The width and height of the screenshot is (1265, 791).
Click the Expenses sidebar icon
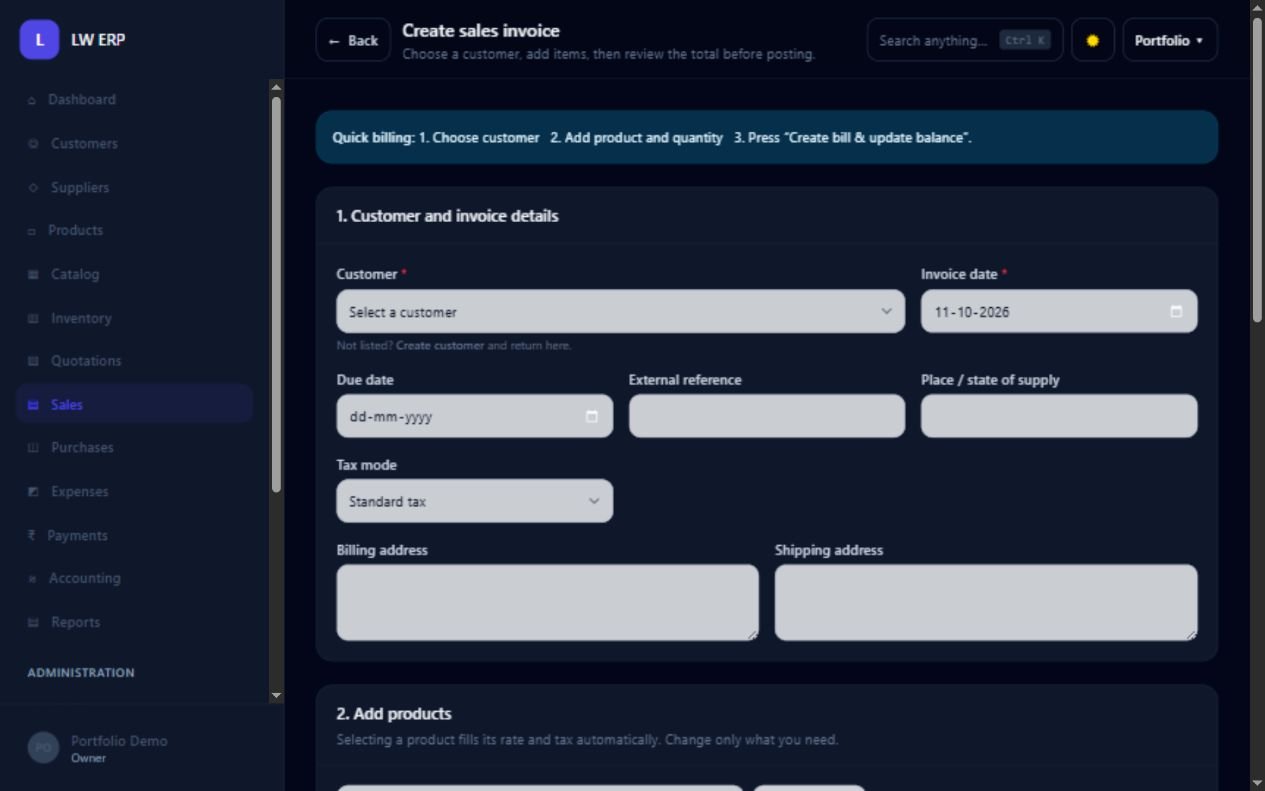point(33,492)
